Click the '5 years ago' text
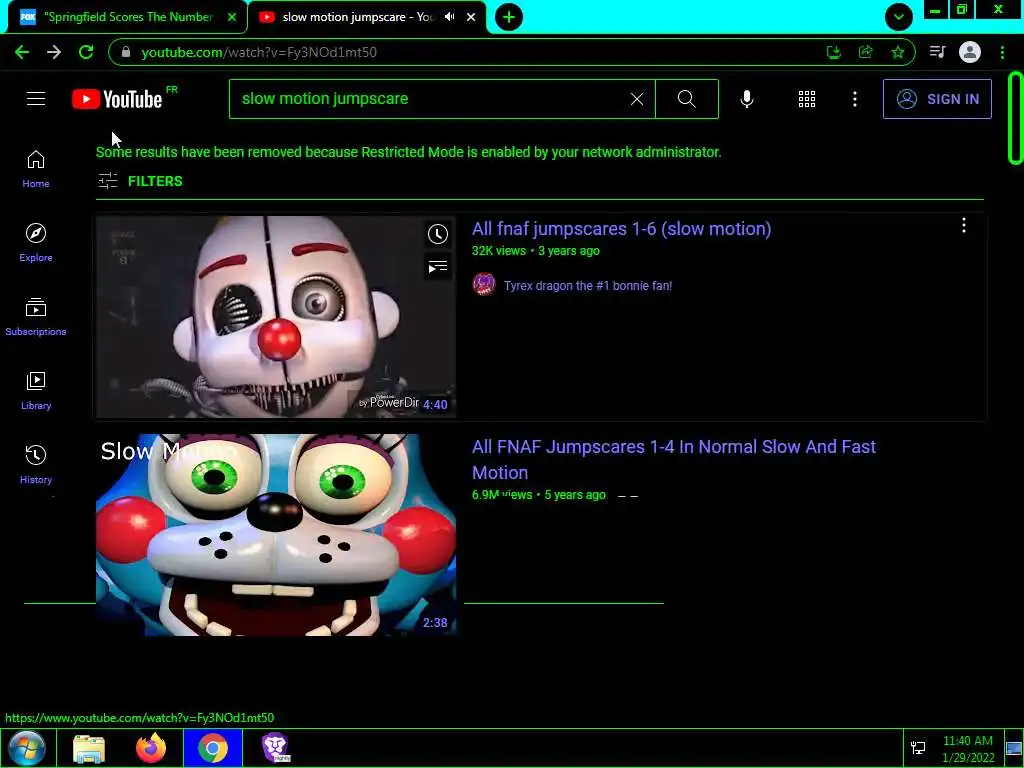Image resolution: width=1024 pixels, height=768 pixels. pyautogui.click(x=575, y=495)
